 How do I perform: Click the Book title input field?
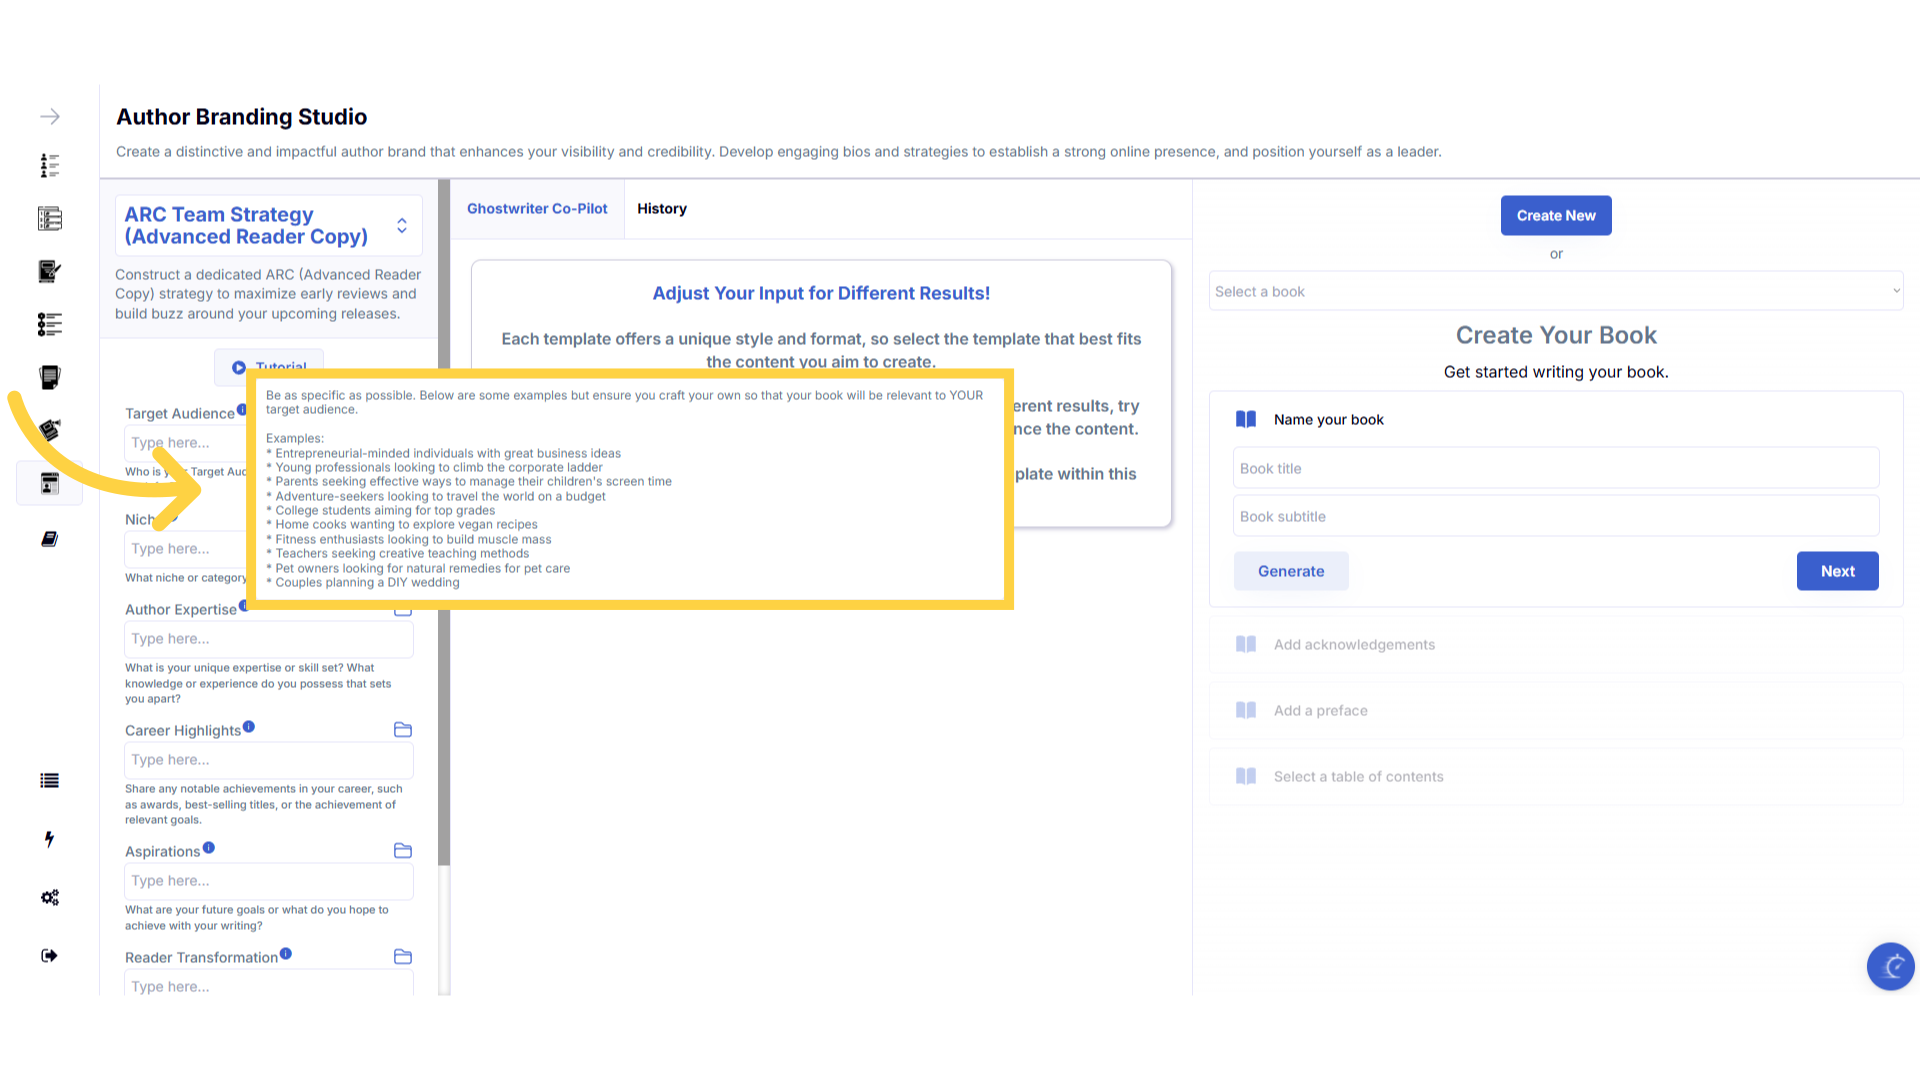(1556, 469)
